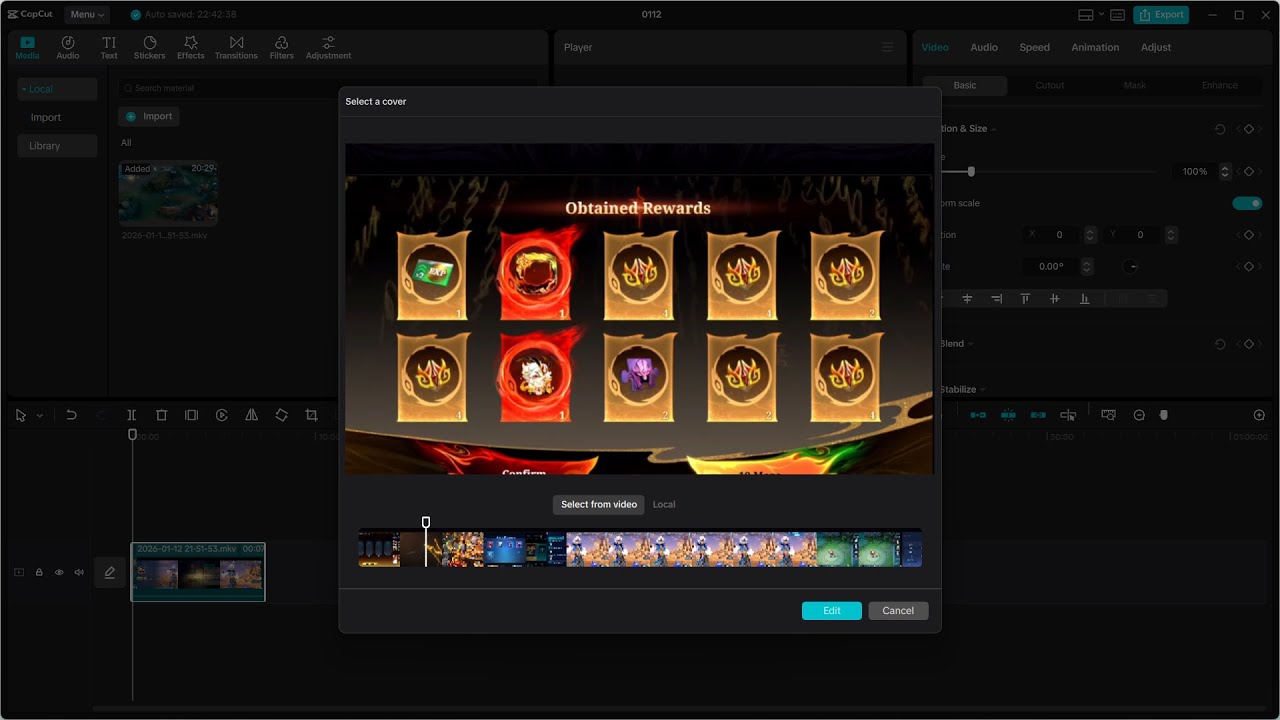Click the keyboard shortcuts icon beside Export
1280x720 pixels.
[1117, 15]
